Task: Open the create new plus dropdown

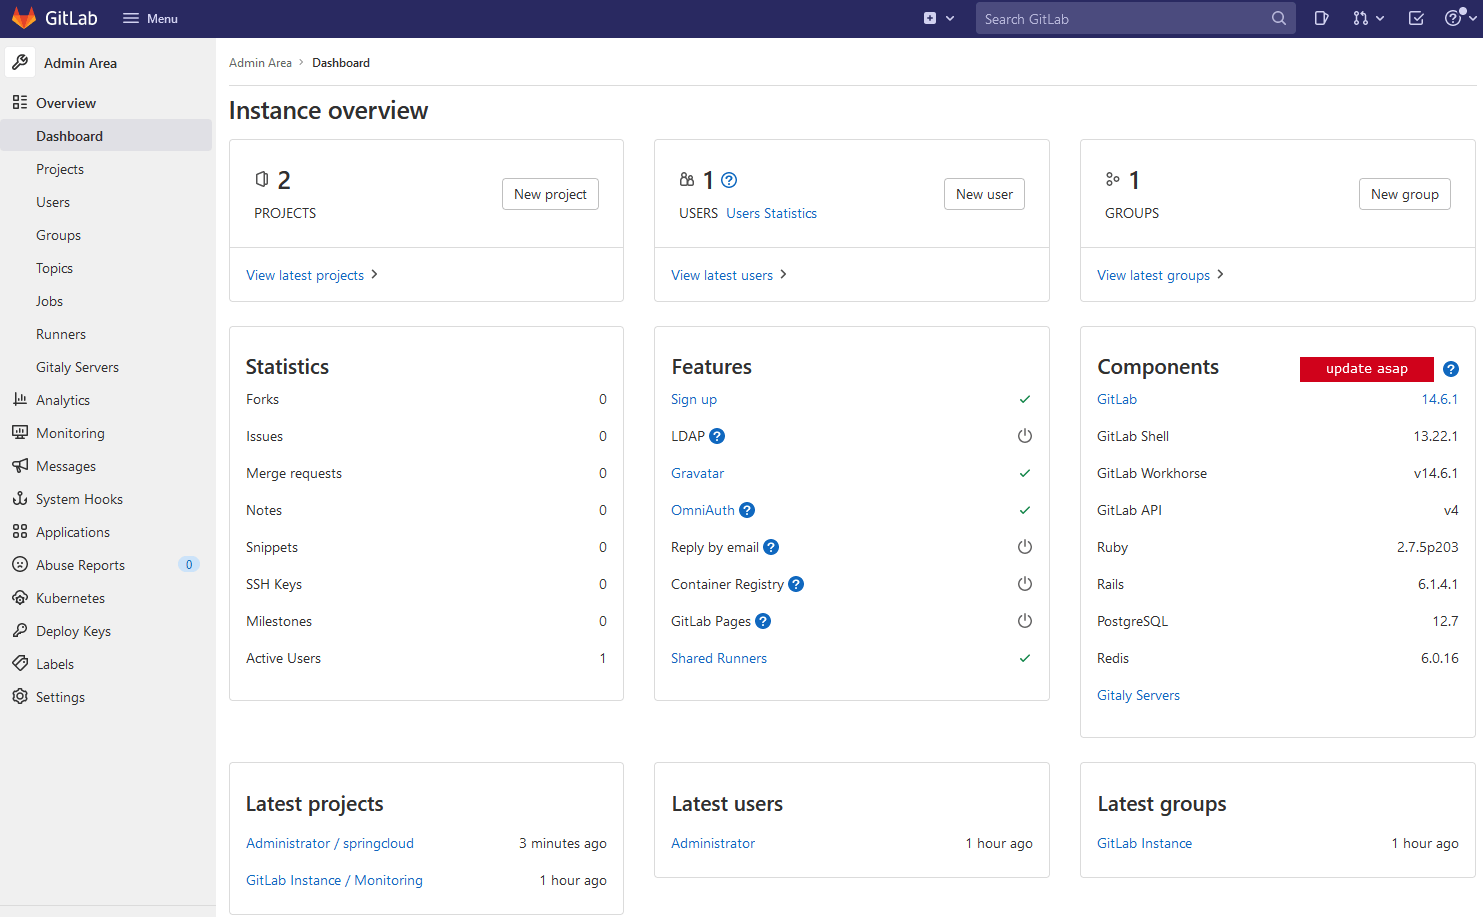Action: coord(938,19)
